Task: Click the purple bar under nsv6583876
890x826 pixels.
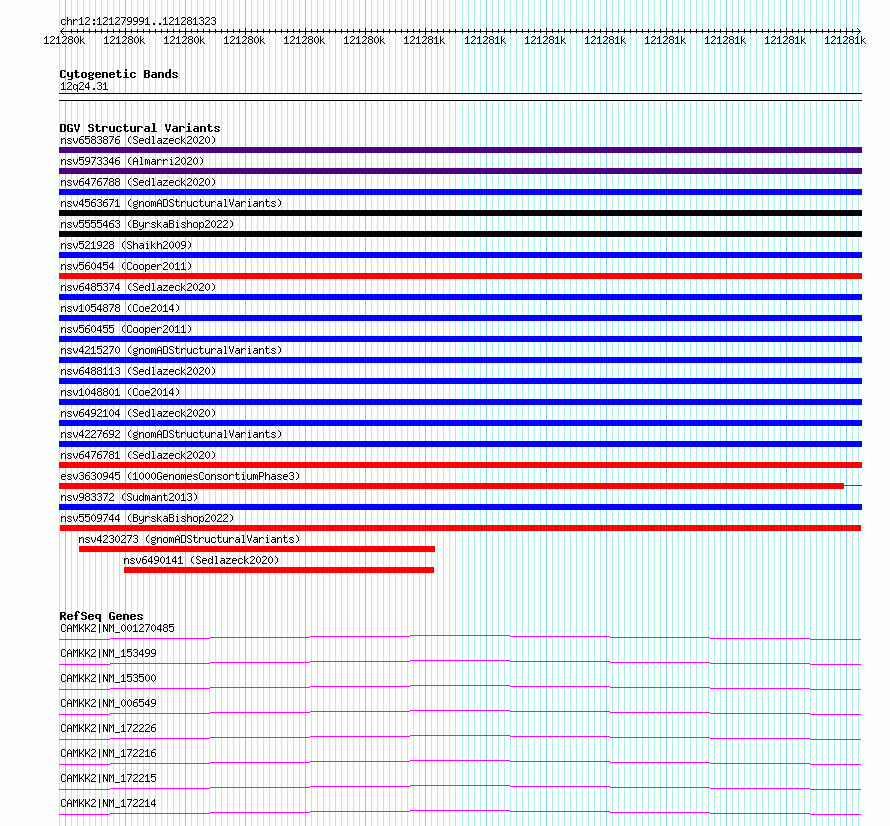Action: (x=460, y=150)
